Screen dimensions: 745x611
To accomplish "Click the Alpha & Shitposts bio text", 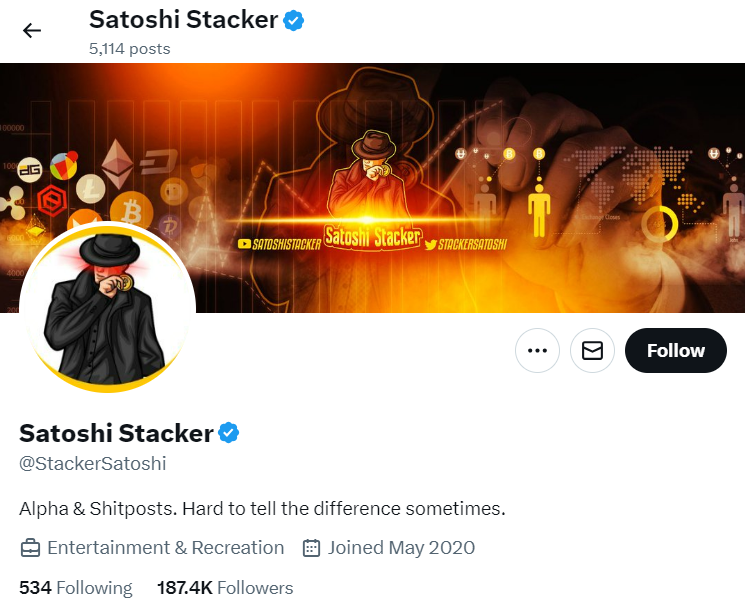I will point(262,508).
